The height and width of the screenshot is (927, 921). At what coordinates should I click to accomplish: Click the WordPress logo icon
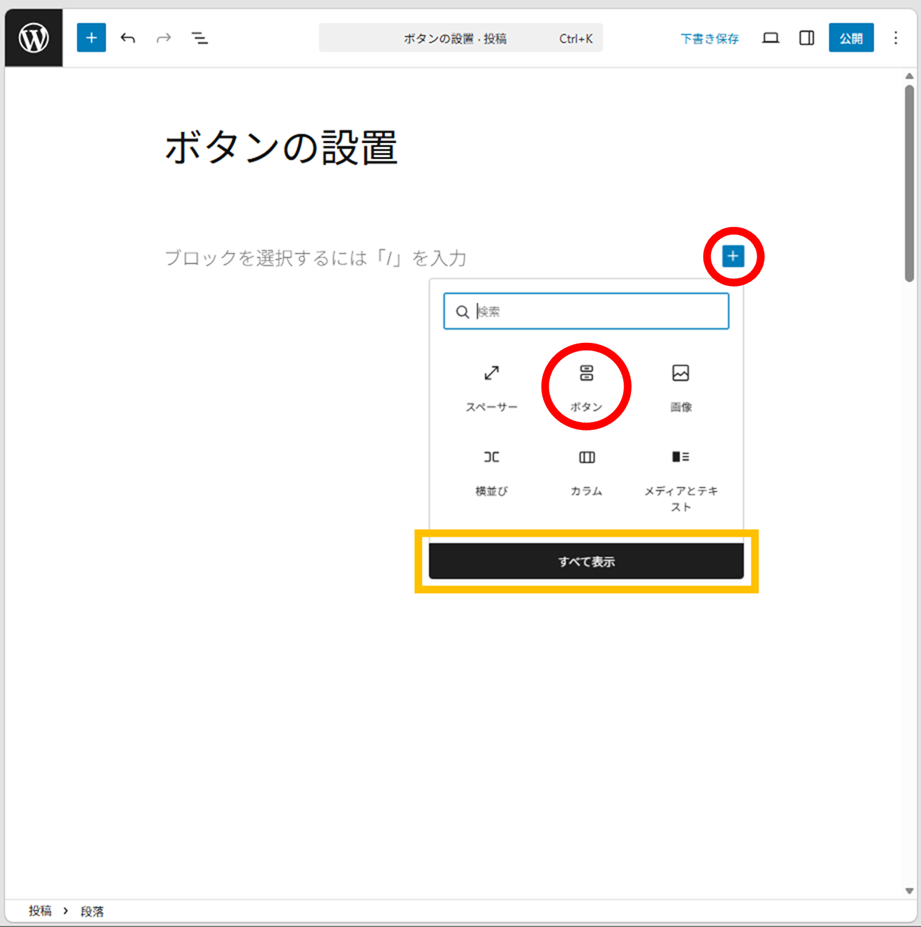(34, 39)
